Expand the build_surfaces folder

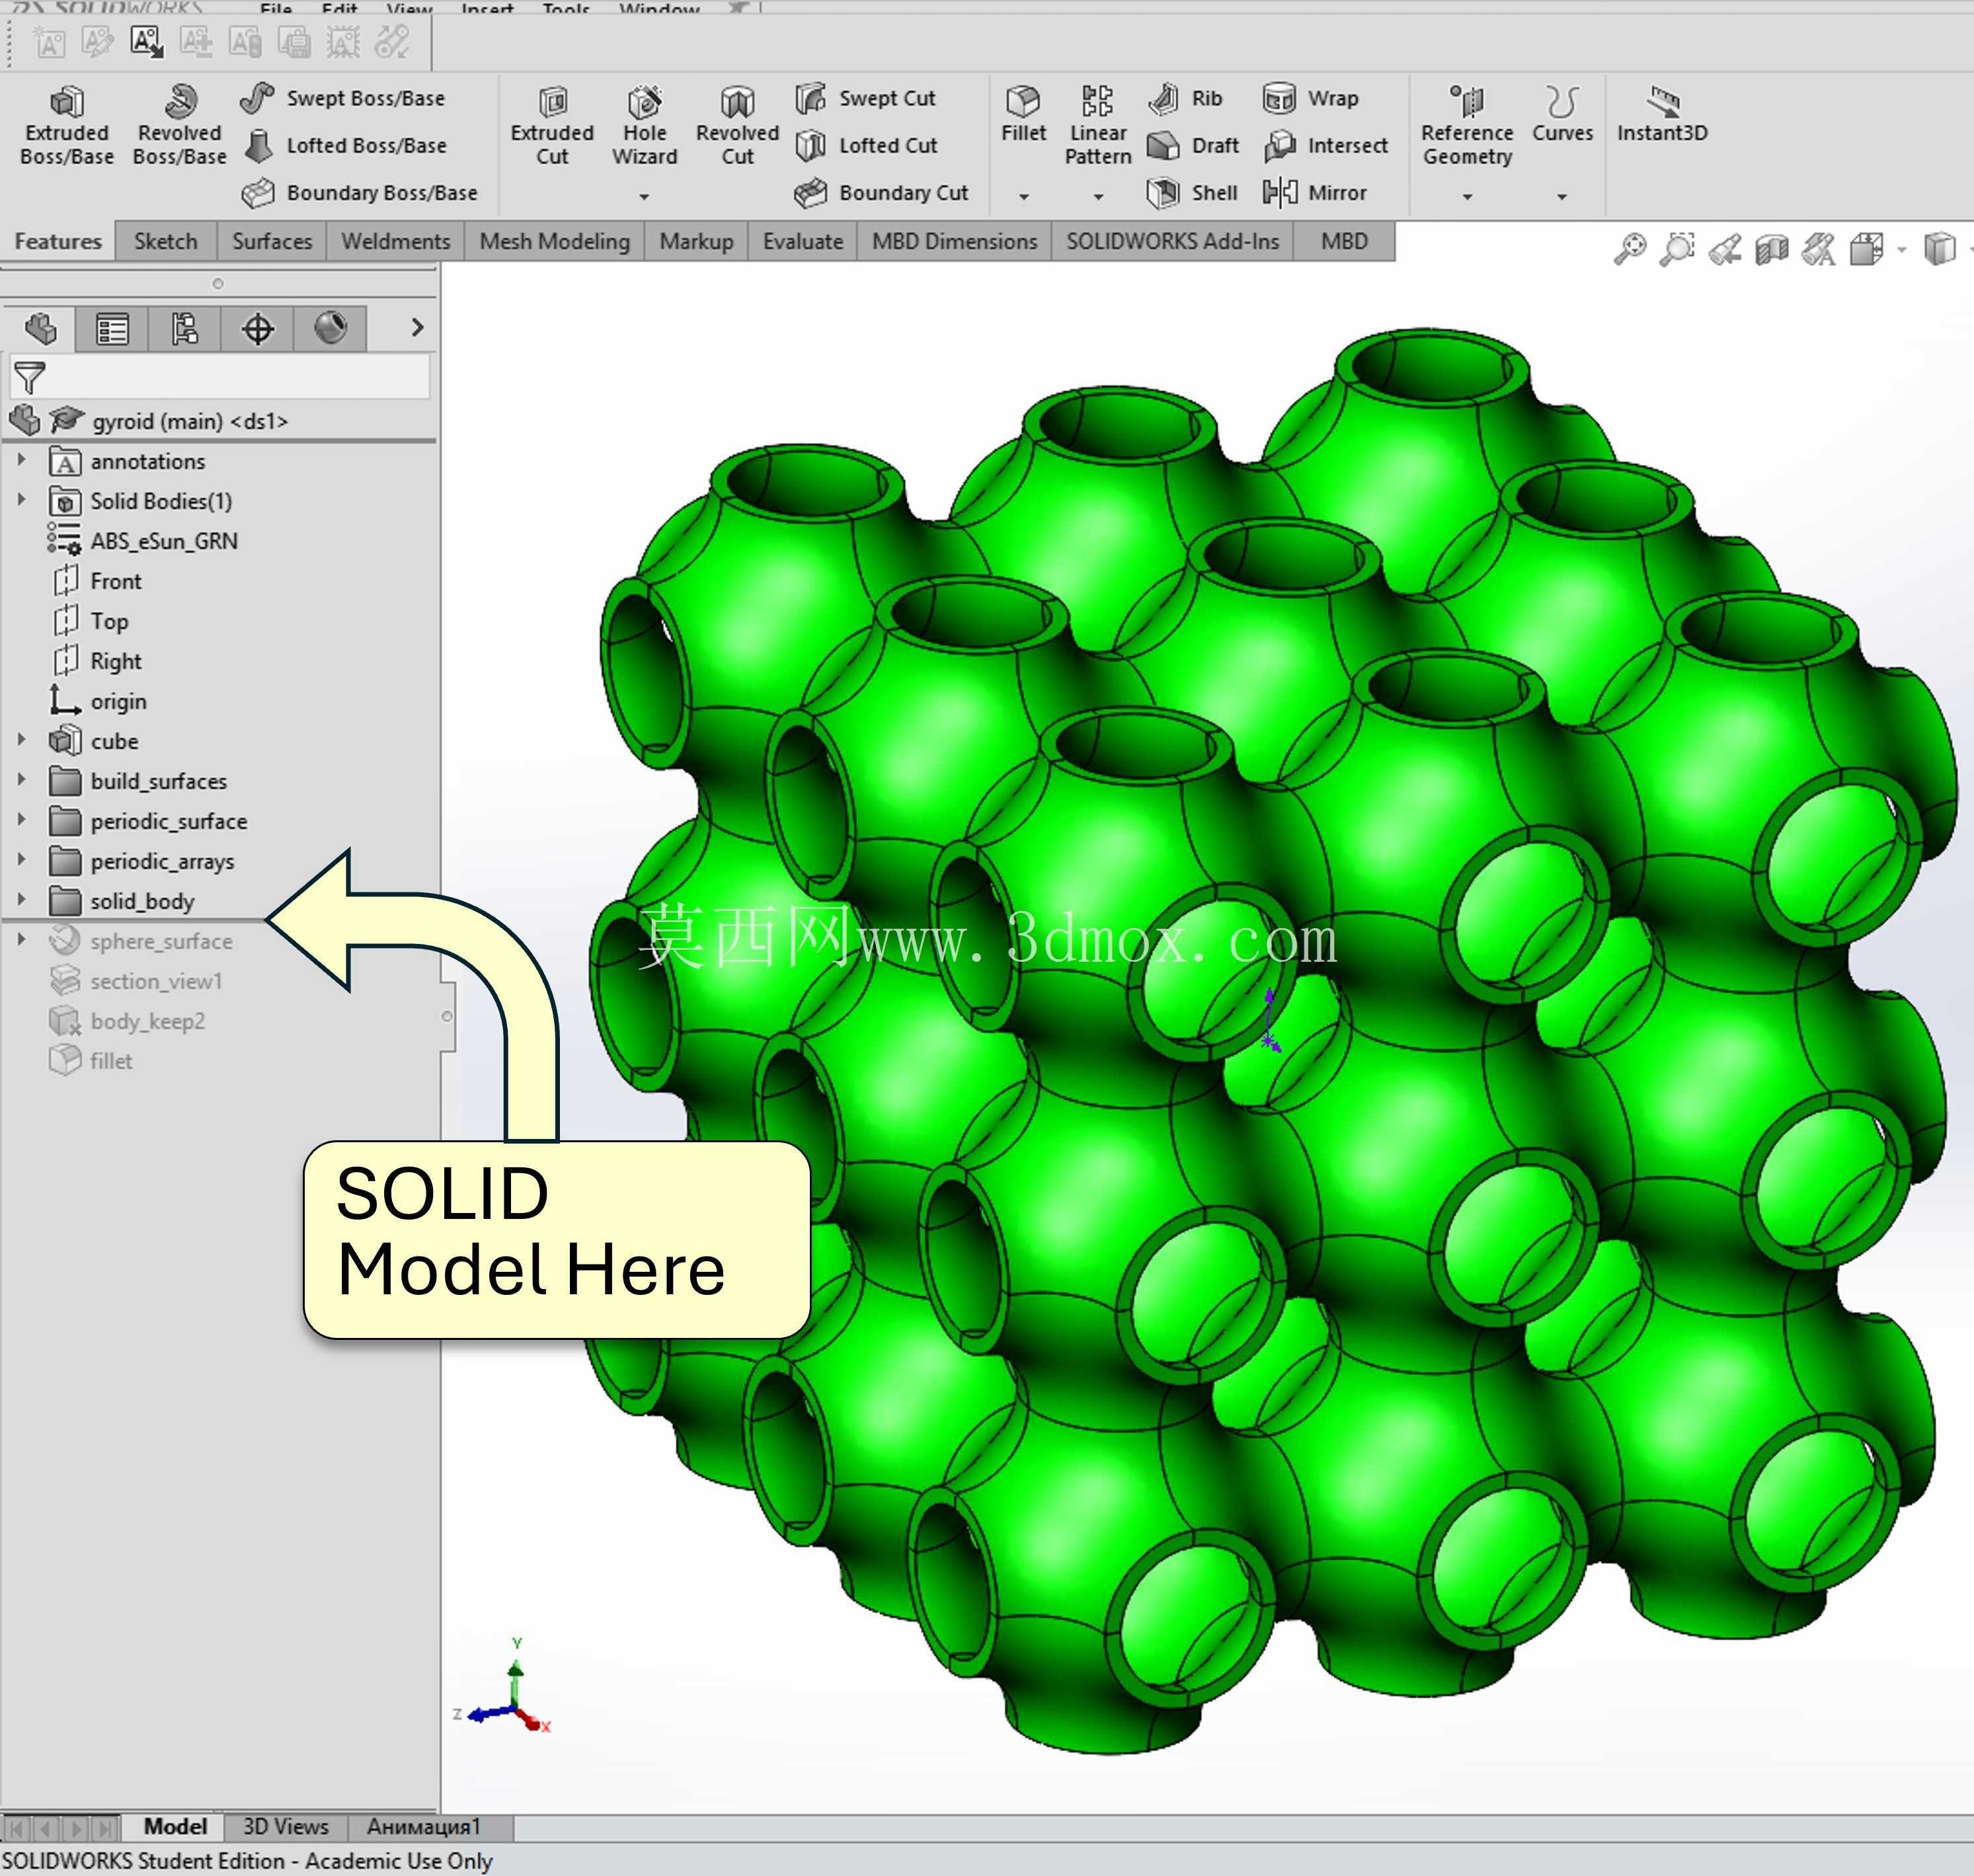21,779
